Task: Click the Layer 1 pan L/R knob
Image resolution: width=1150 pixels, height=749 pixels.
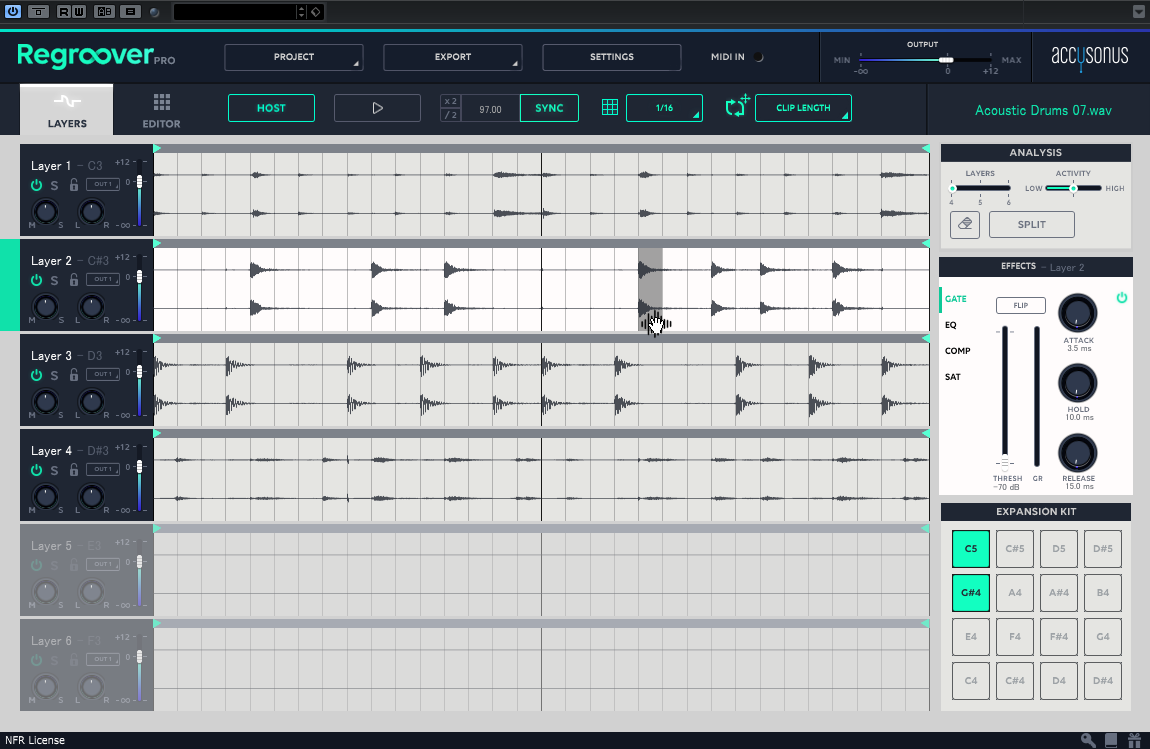Action: pos(91,212)
